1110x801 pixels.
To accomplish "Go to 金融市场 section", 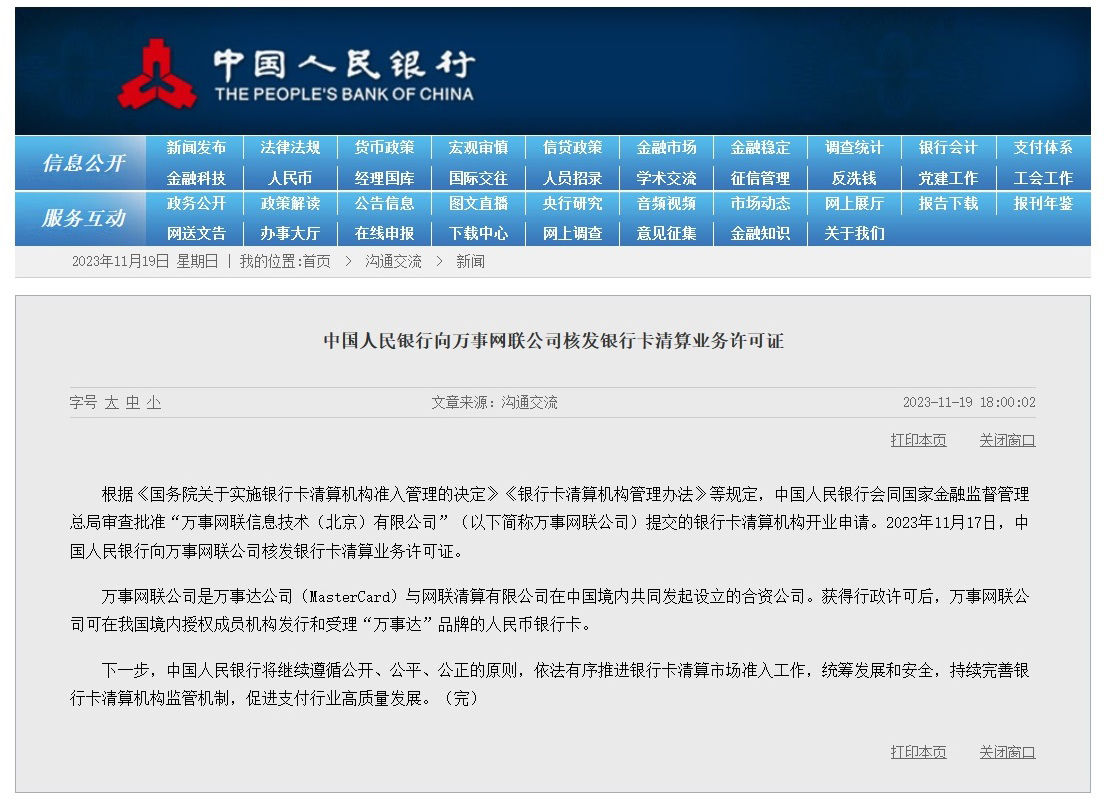I will coord(666,148).
